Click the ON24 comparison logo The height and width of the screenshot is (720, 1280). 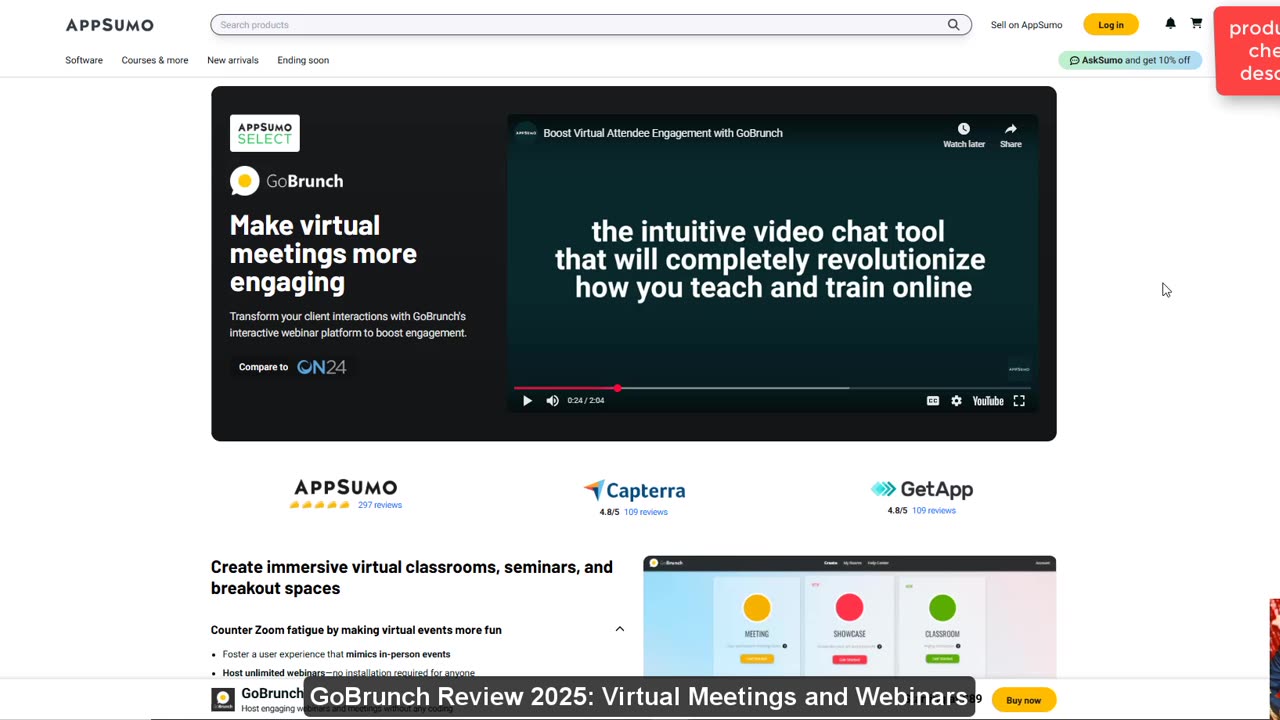[x=321, y=367]
